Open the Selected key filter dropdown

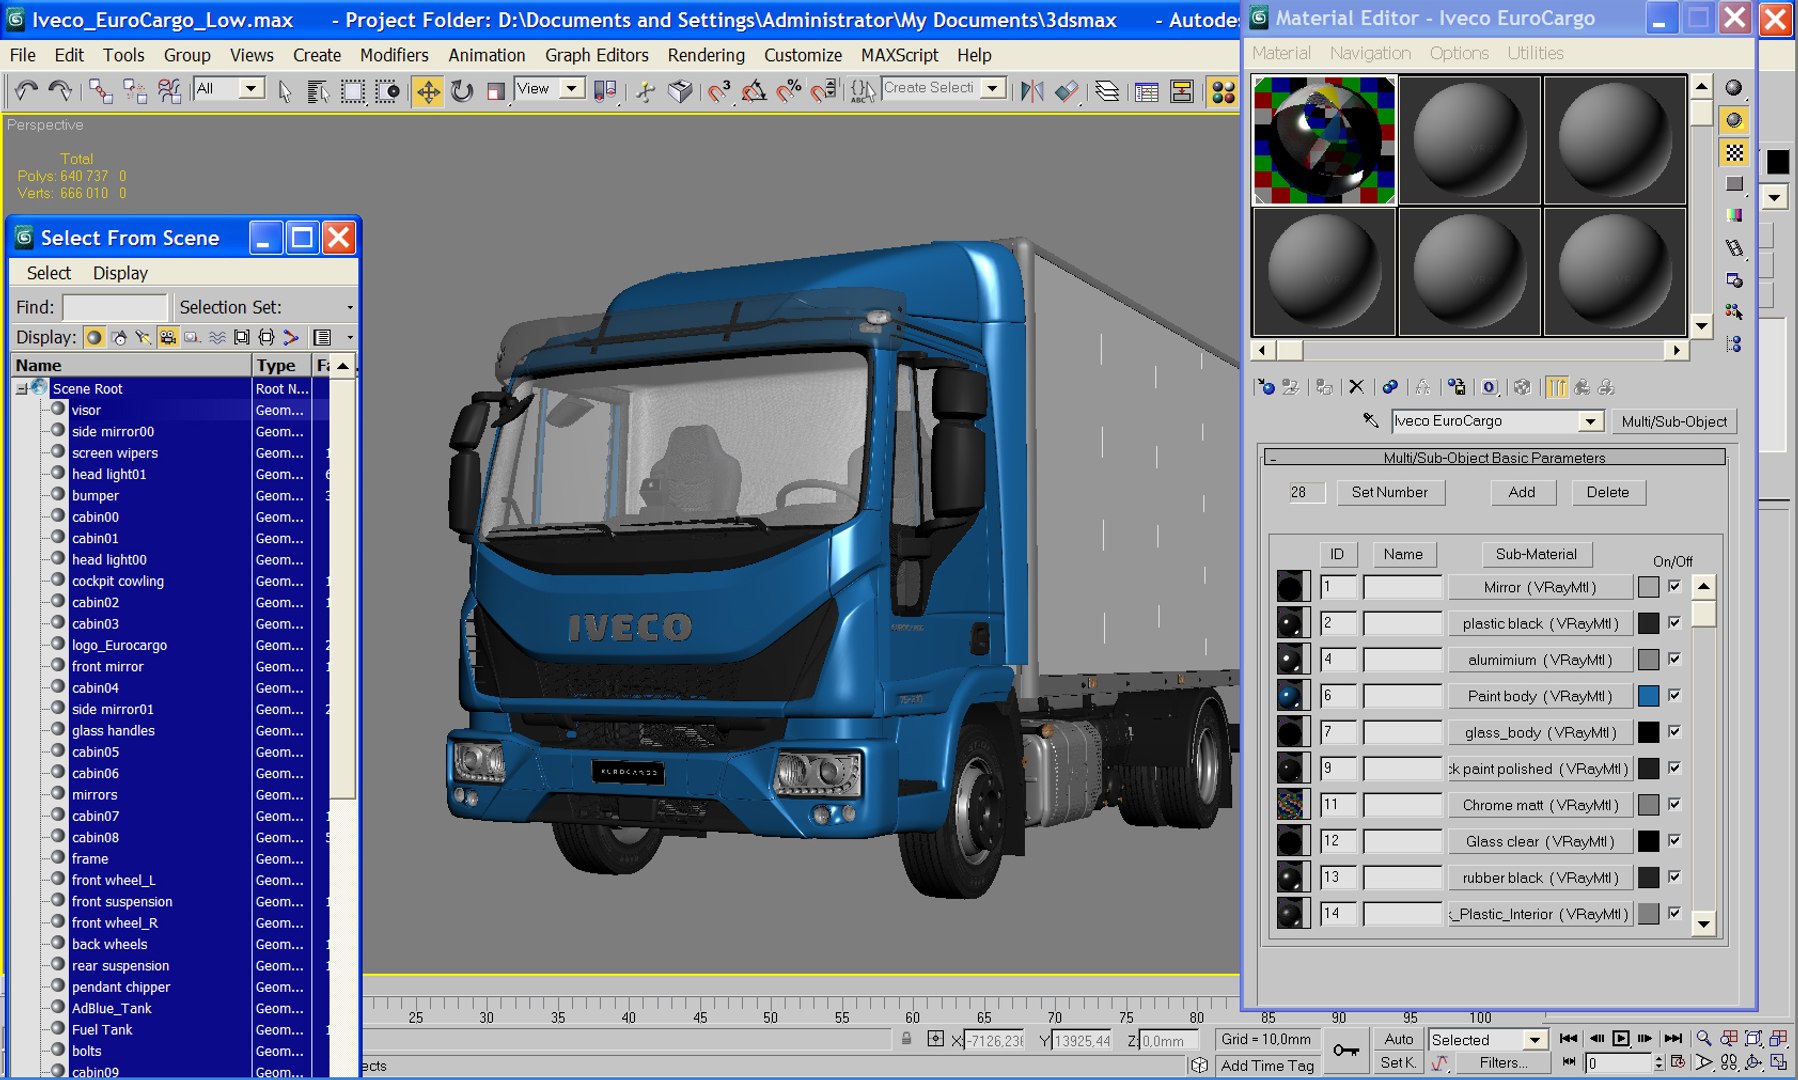tap(1535, 1040)
